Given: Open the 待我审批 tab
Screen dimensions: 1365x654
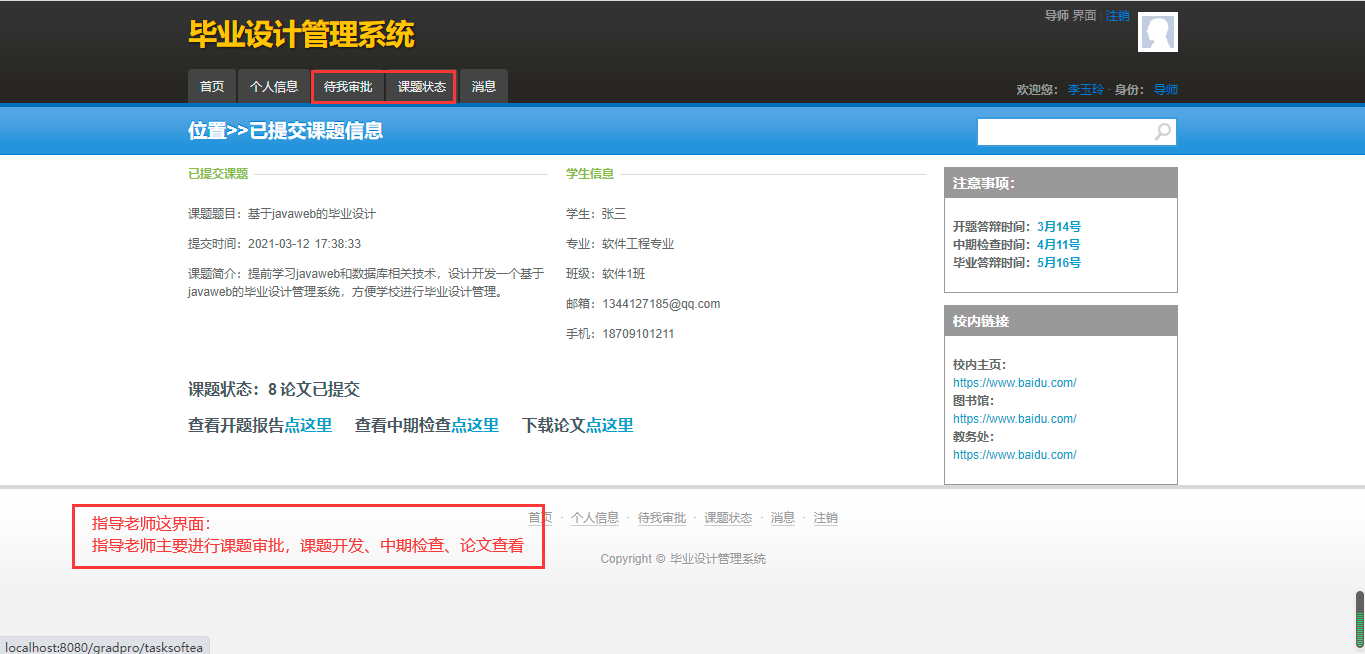Looking at the screenshot, I should coord(348,87).
